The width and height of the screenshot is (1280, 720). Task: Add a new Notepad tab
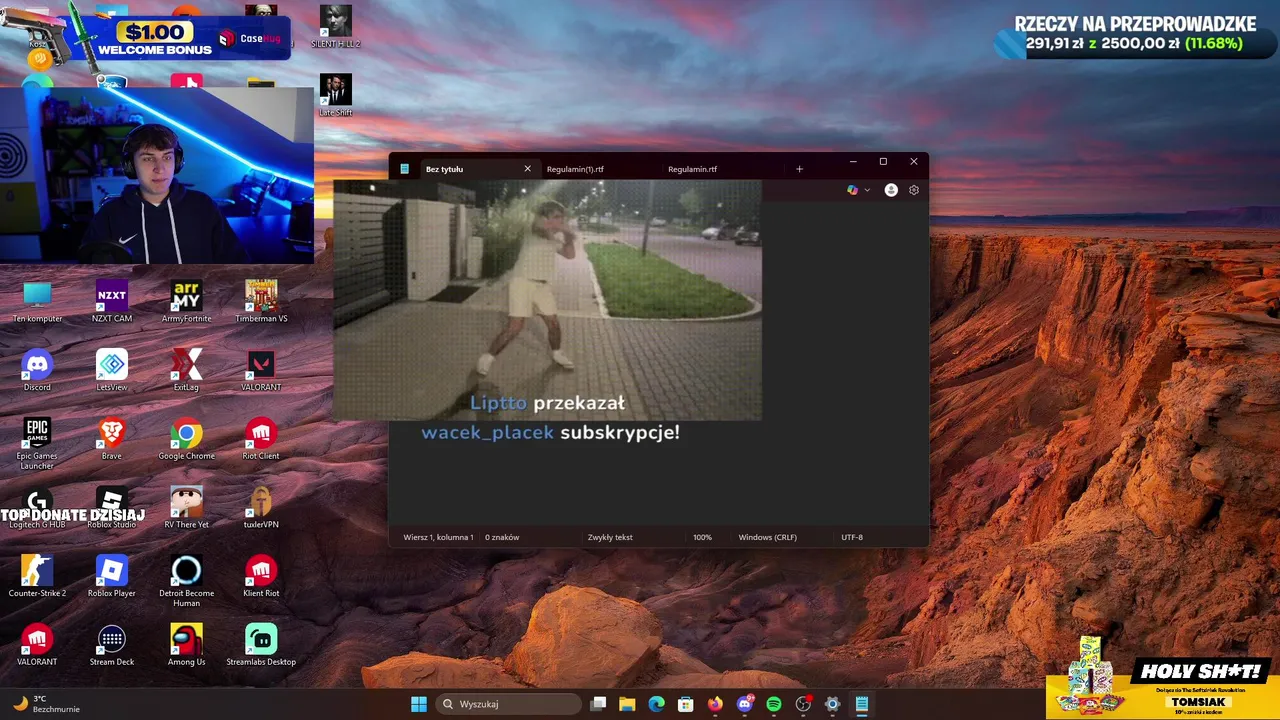click(x=799, y=169)
